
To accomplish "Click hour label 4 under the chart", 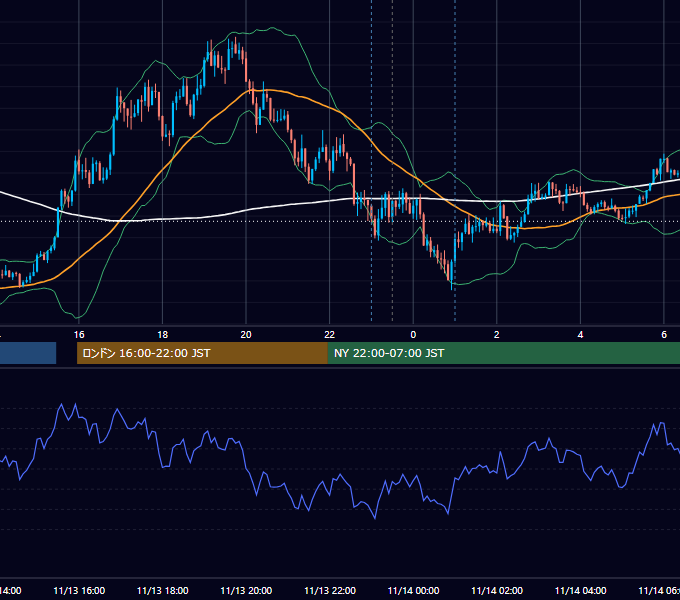I will [580, 335].
